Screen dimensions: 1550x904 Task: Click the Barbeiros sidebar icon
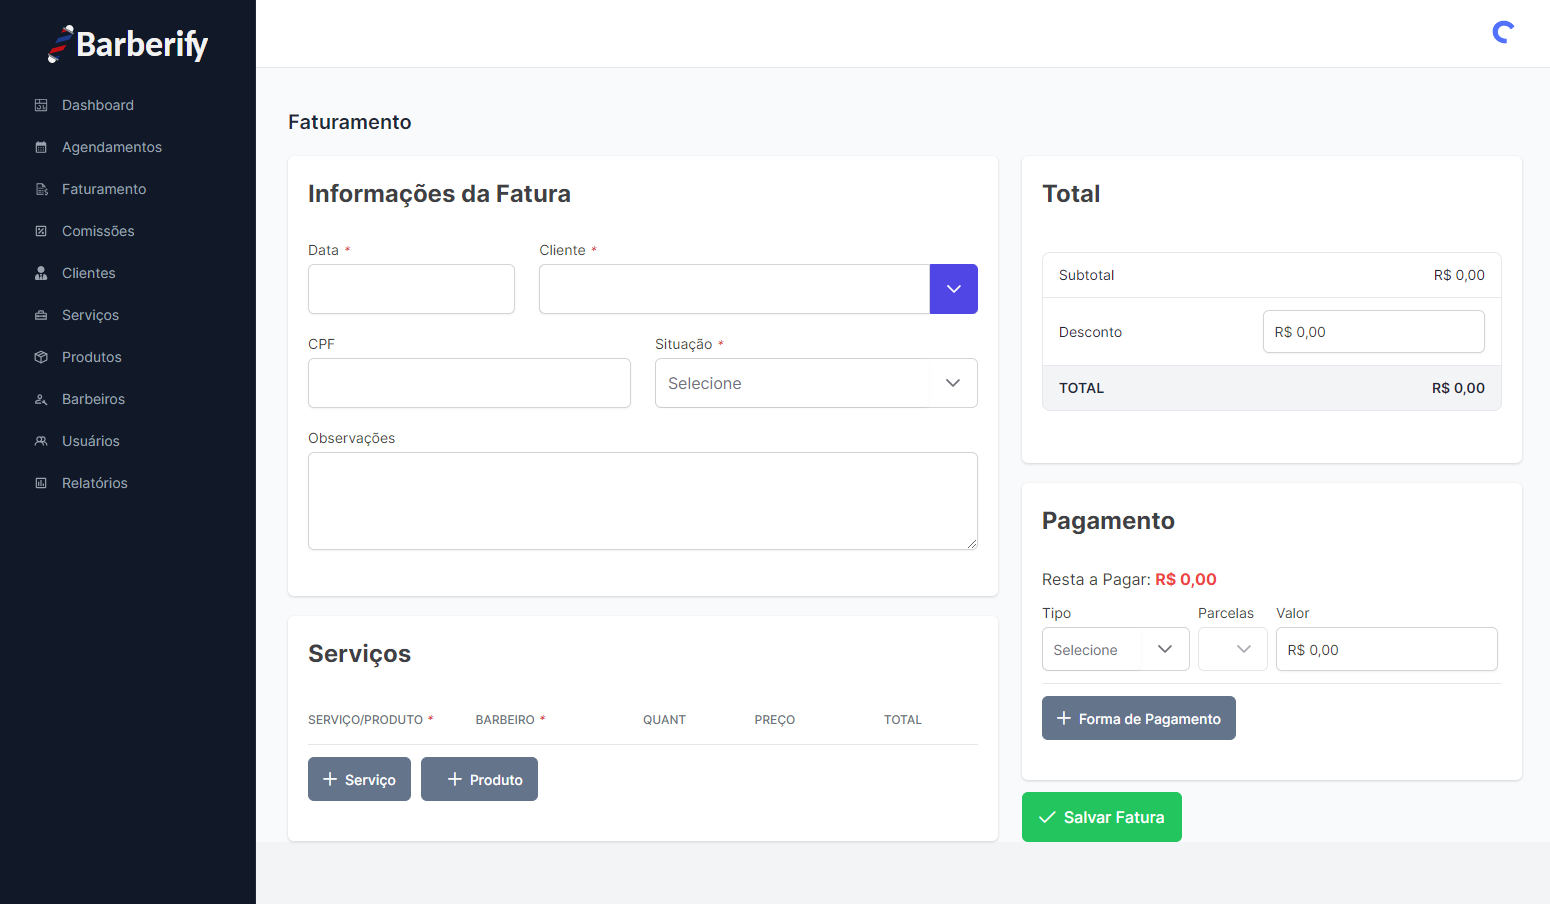(41, 399)
